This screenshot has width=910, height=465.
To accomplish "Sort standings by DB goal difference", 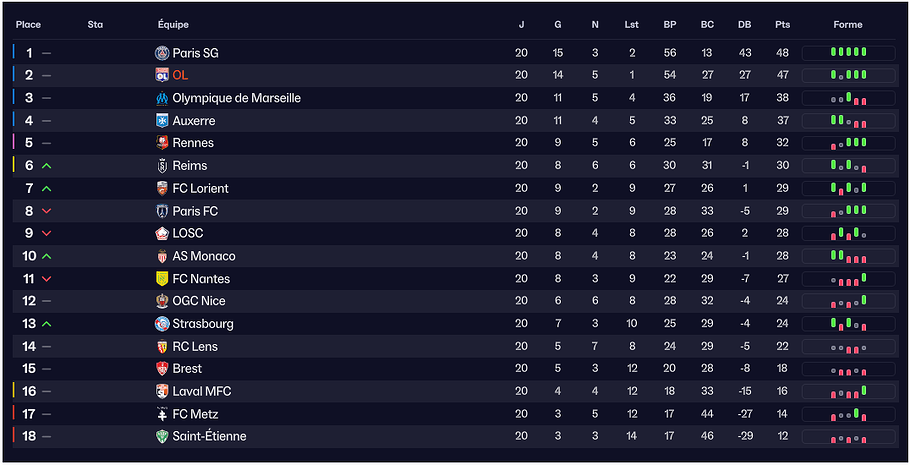I will (744, 25).
